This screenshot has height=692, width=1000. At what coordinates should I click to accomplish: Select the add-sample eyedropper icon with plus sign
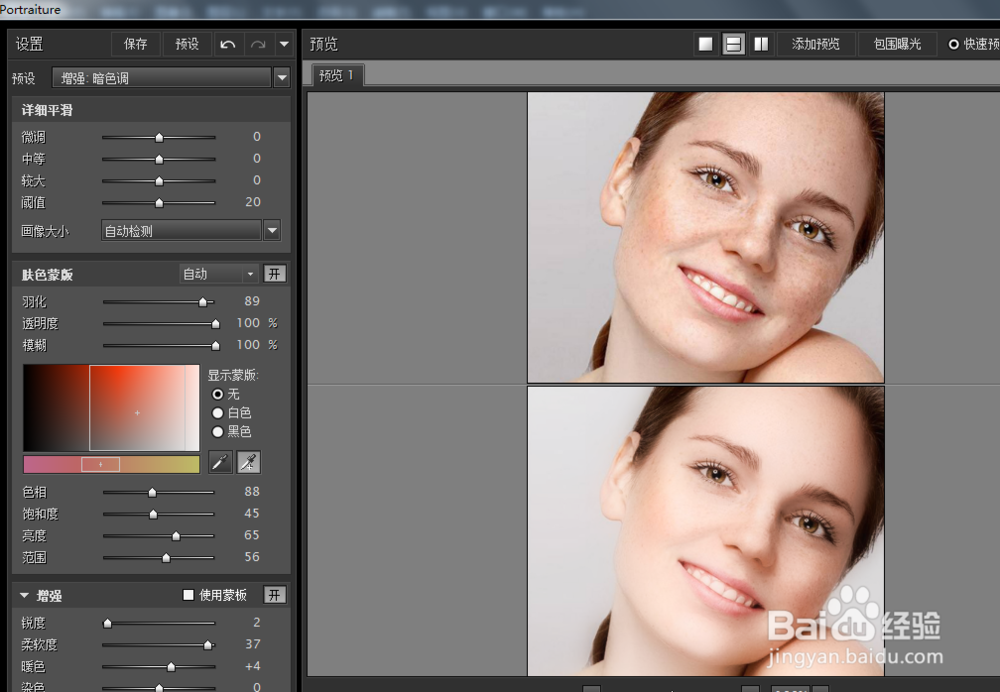coord(247,462)
